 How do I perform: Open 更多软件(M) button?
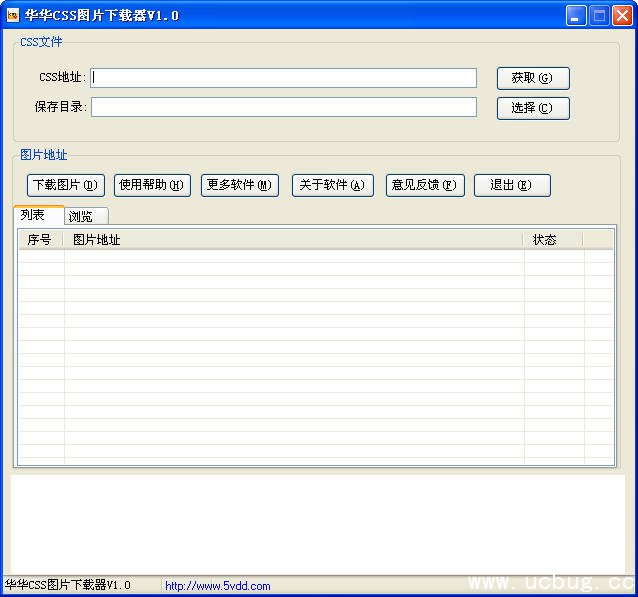[239, 185]
